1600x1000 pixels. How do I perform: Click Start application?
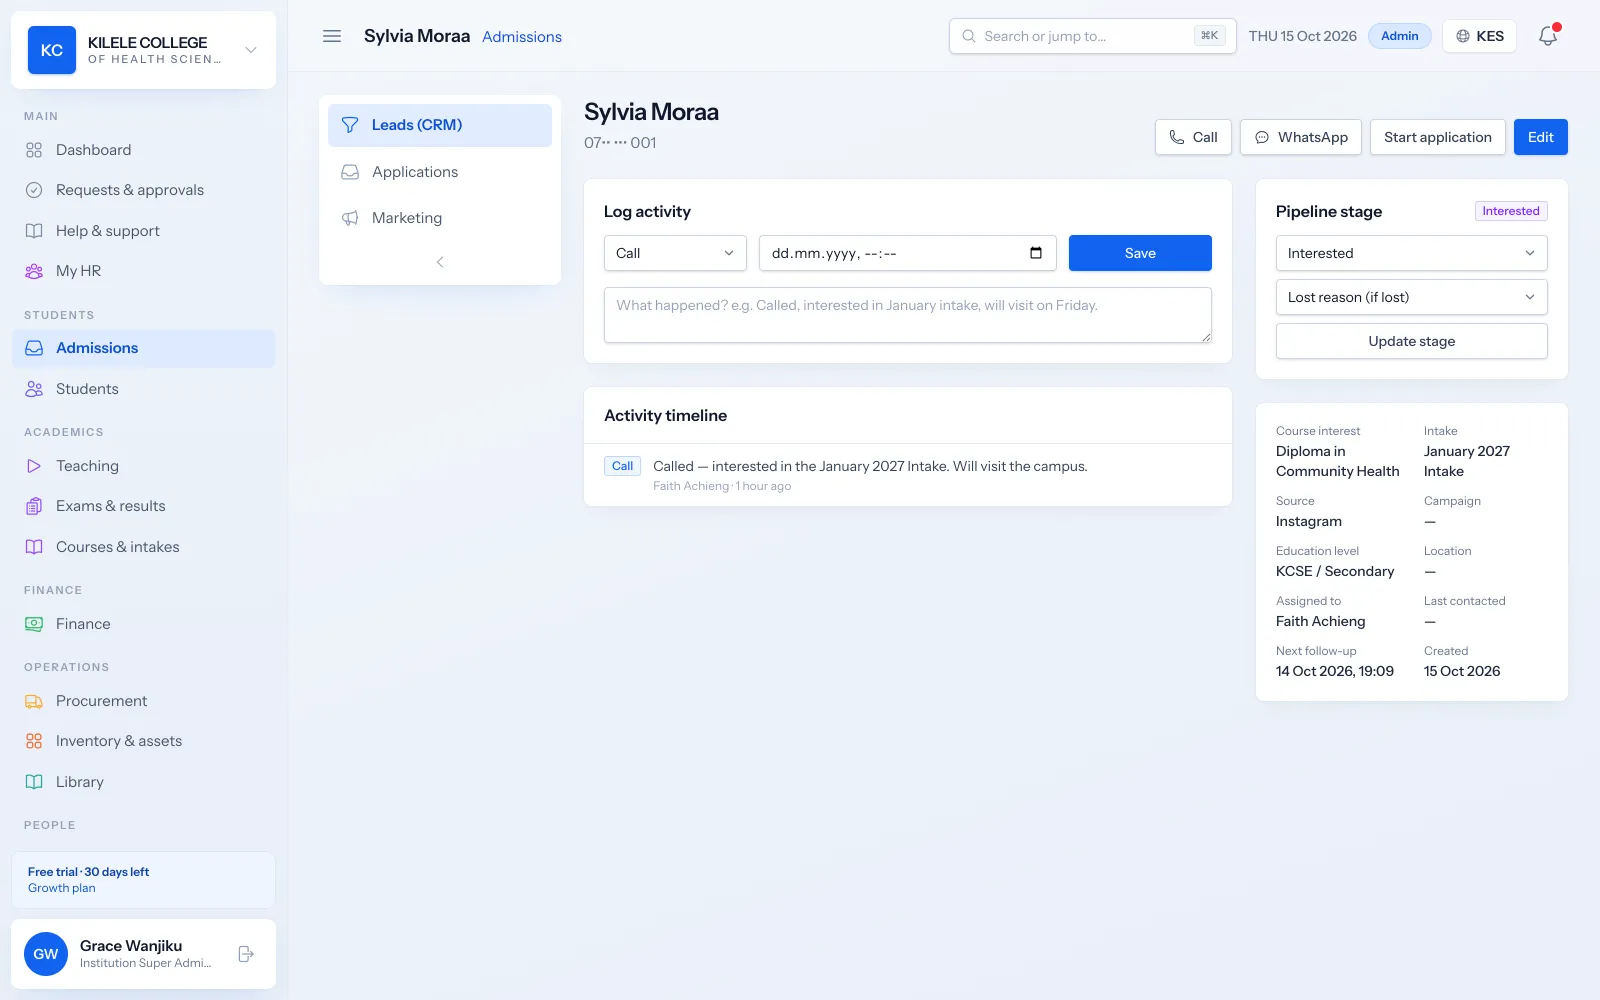tap(1438, 137)
